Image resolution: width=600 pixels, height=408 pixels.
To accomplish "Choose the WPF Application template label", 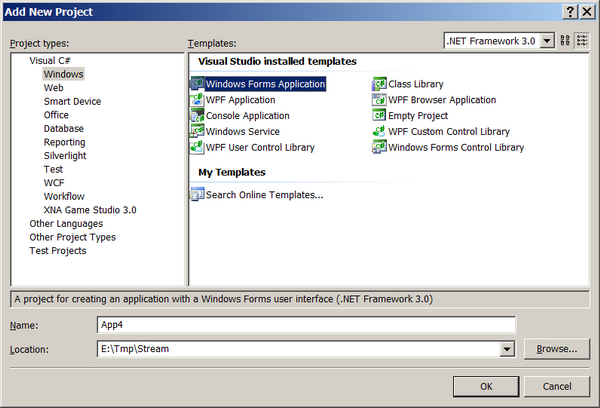I will pyautogui.click(x=240, y=100).
